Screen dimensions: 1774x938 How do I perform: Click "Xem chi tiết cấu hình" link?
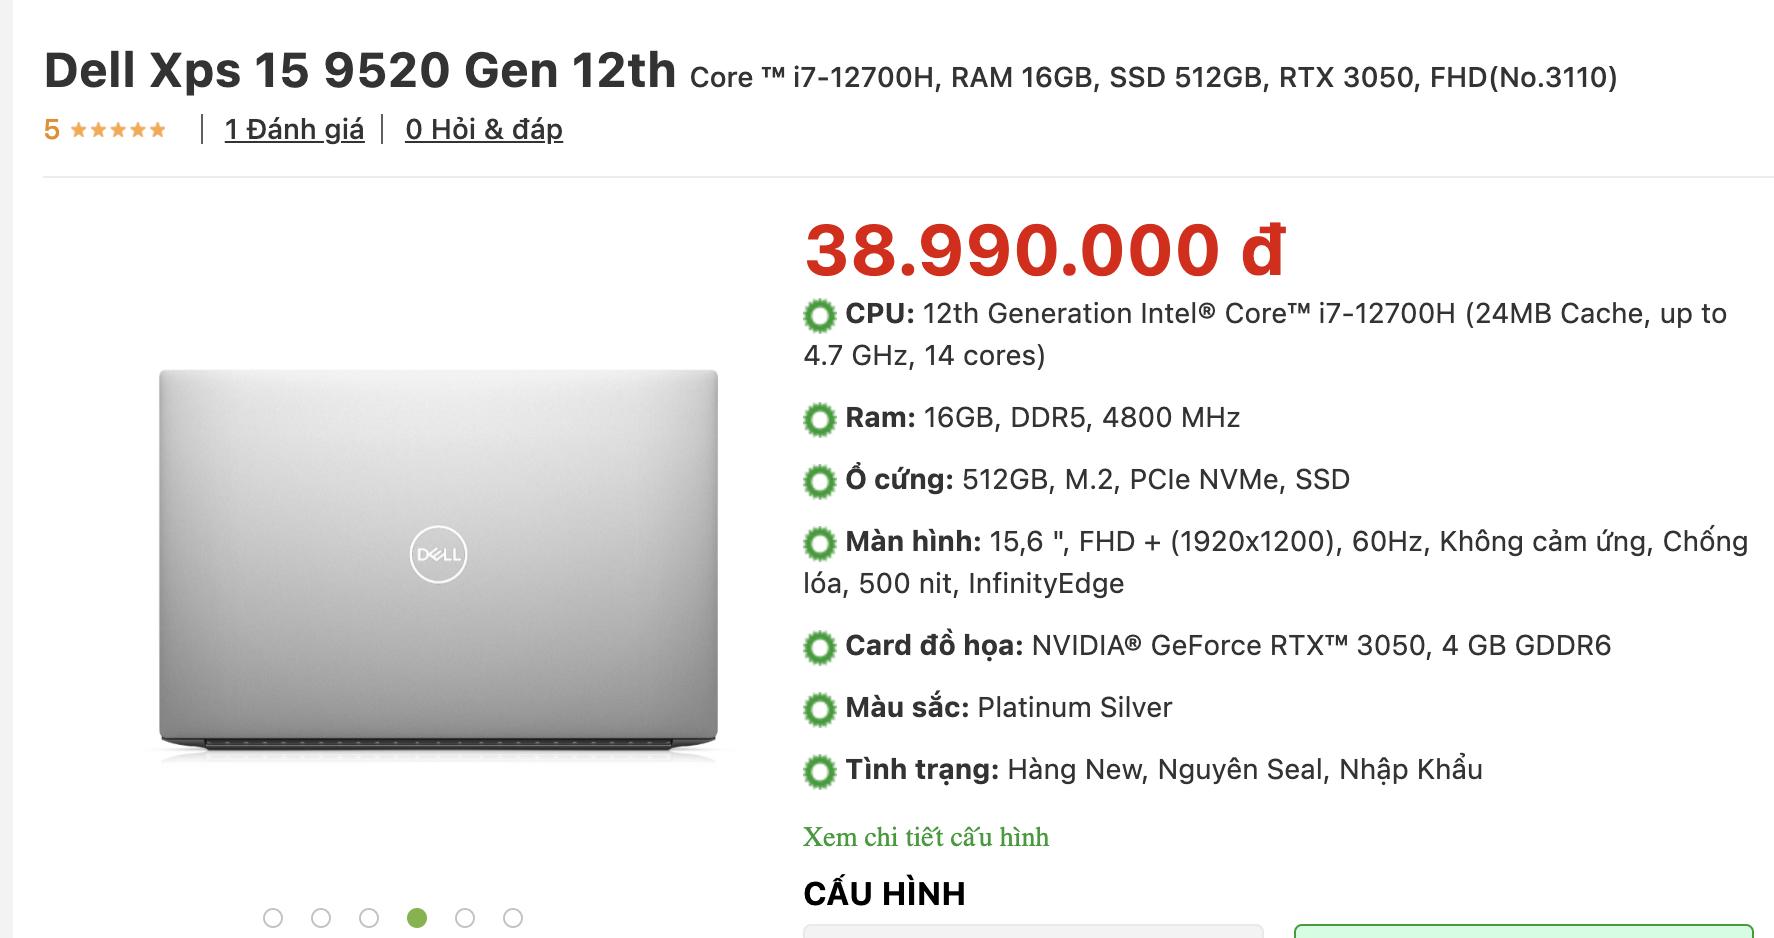[x=926, y=837]
